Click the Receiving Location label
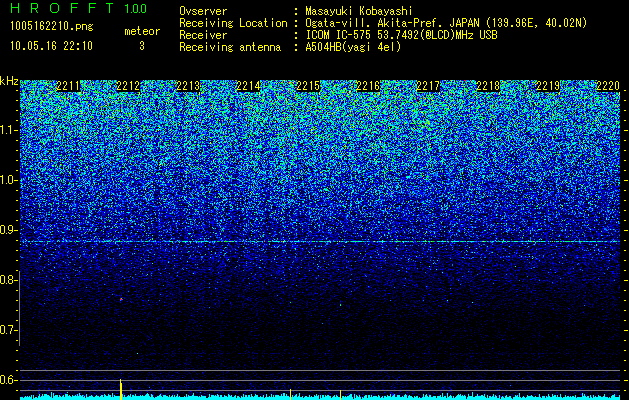This screenshot has width=629, height=400. [x=233, y=23]
